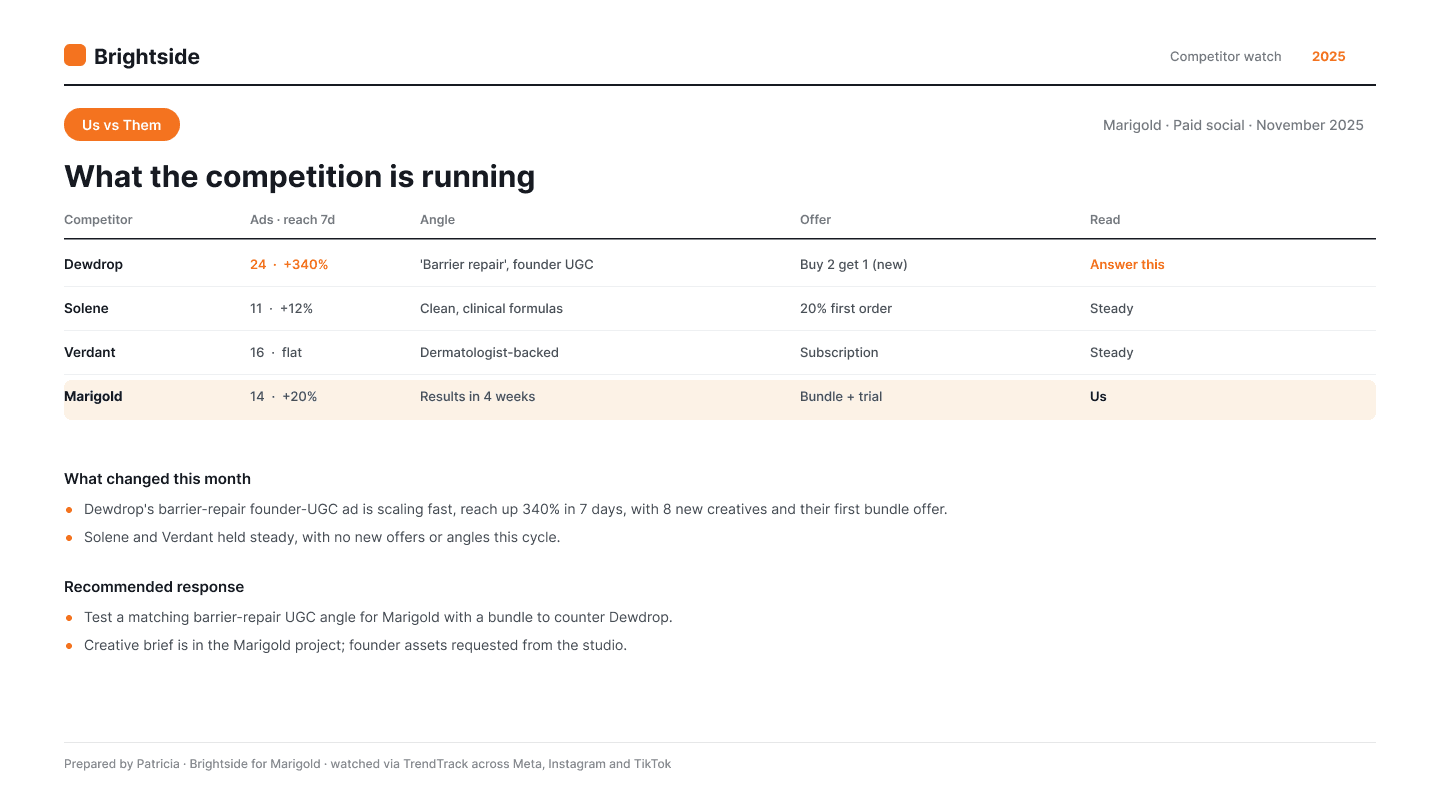Click the Competitor column header
The height and width of the screenshot is (810, 1440).
pos(98,220)
